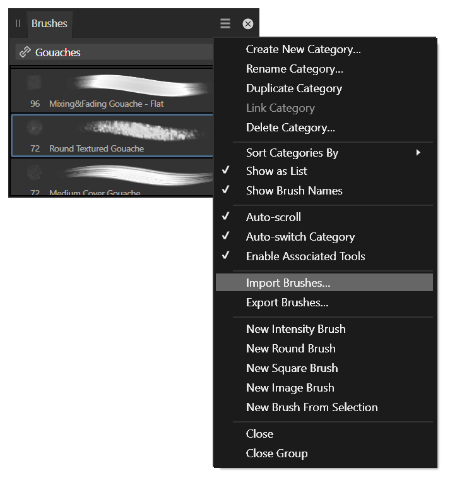This screenshot has width=450, height=480.
Task: Open the Gouaches category dropdown
Action: coord(114,52)
